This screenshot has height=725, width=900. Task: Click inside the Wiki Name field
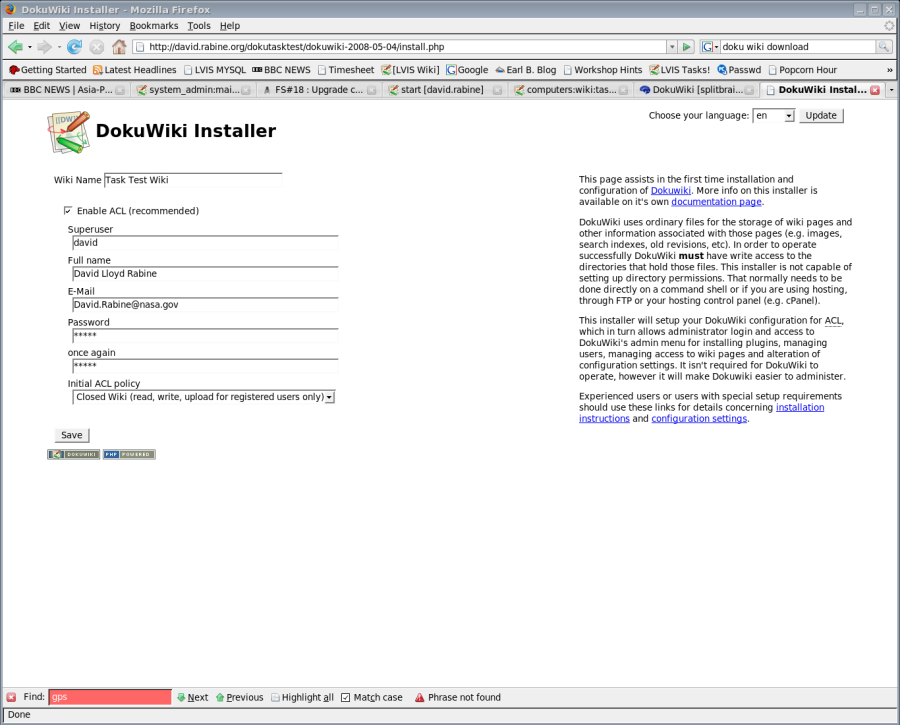(x=193, y=180)
